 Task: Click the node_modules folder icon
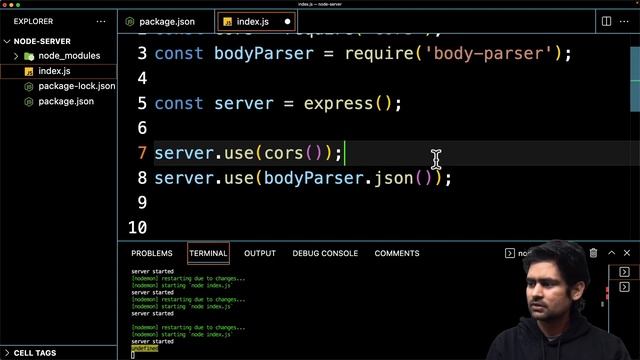29,56
